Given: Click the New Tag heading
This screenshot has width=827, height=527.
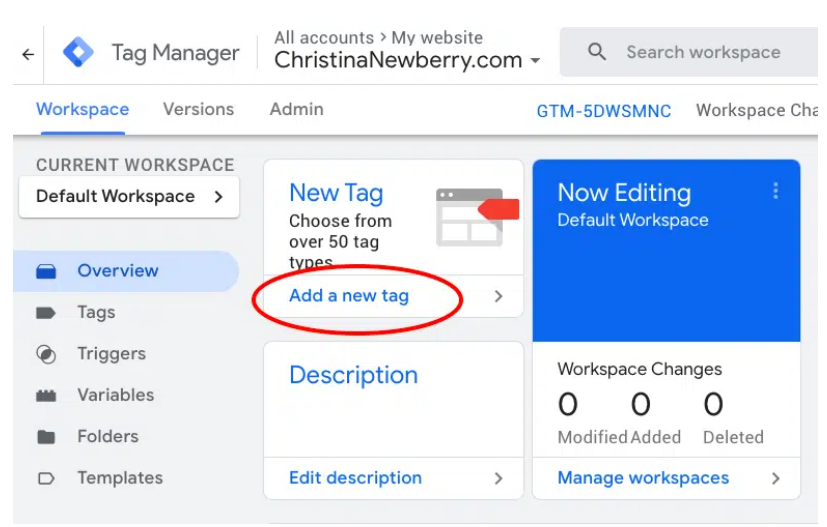Looking at the screenshot, I should 336,193.
